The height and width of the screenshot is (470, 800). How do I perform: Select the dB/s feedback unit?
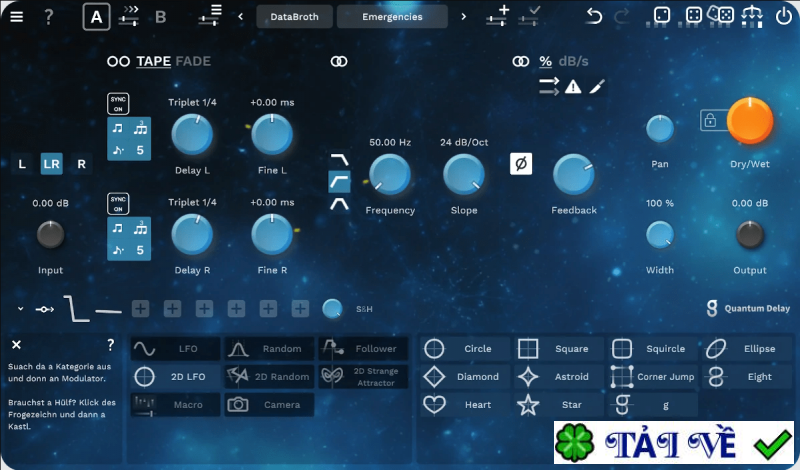coord(573,61)
